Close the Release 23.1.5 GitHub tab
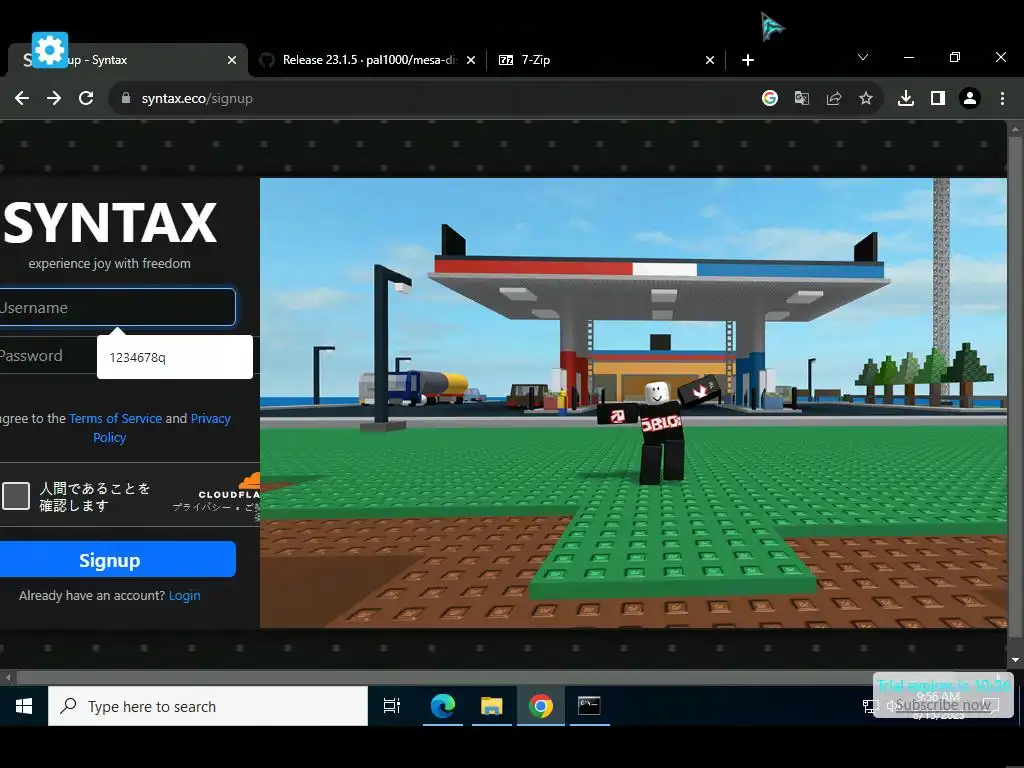Screen dimensions: 1024x768 (471, 60)
